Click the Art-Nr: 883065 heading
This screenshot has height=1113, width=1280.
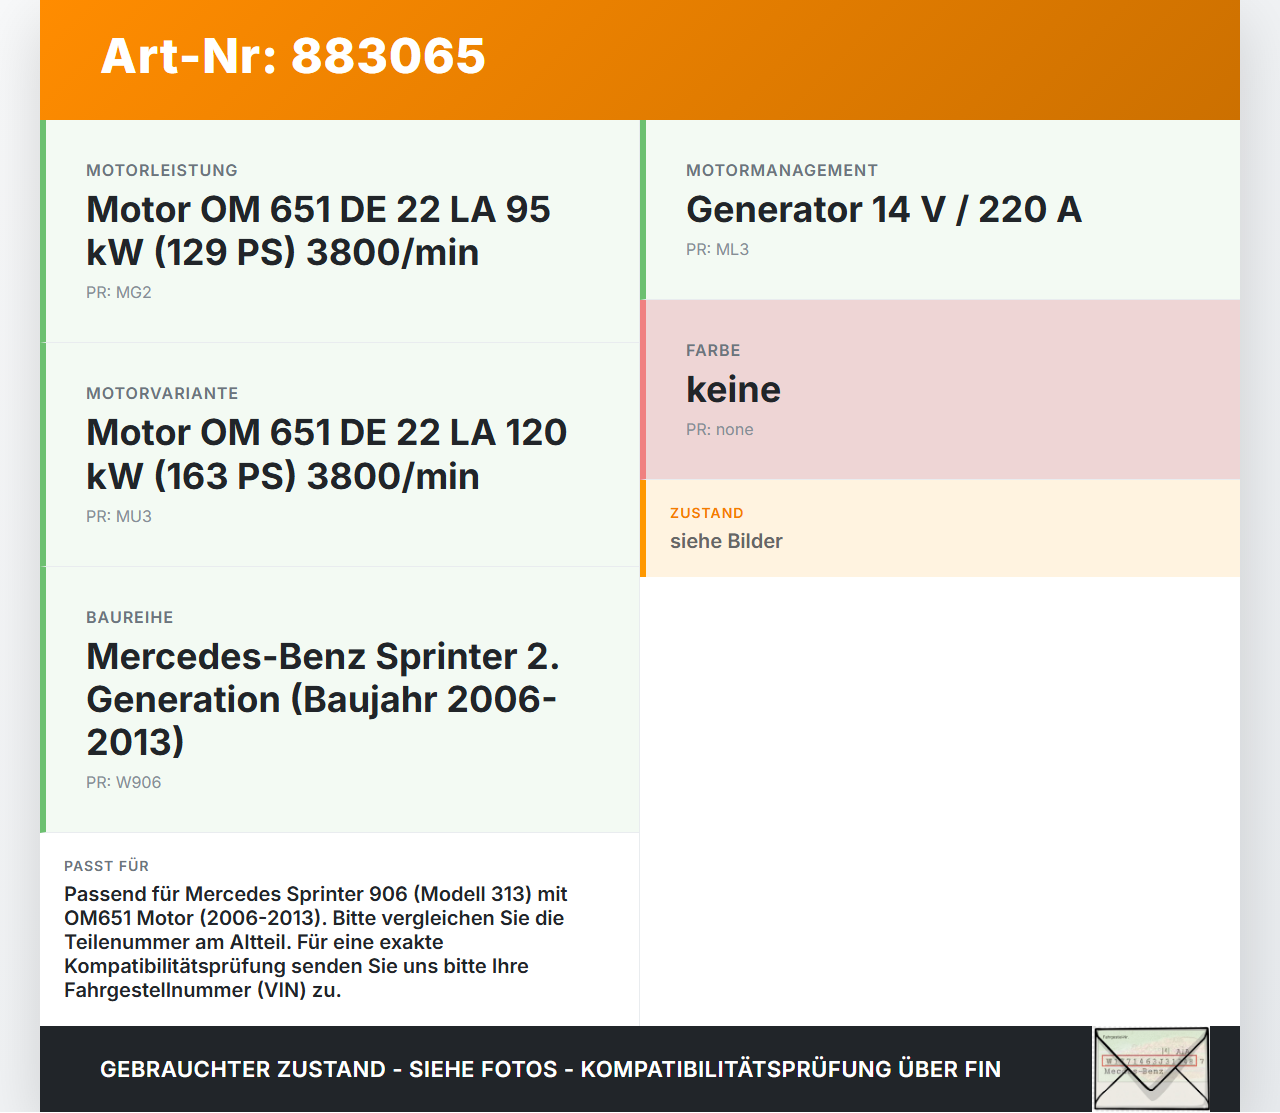click(293, 56)
